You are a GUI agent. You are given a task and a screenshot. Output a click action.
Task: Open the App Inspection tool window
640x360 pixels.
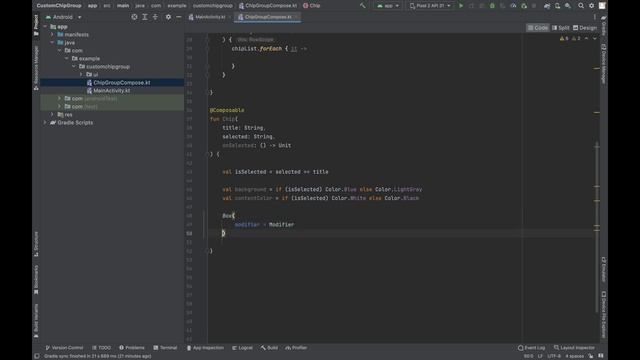(205, 348)
